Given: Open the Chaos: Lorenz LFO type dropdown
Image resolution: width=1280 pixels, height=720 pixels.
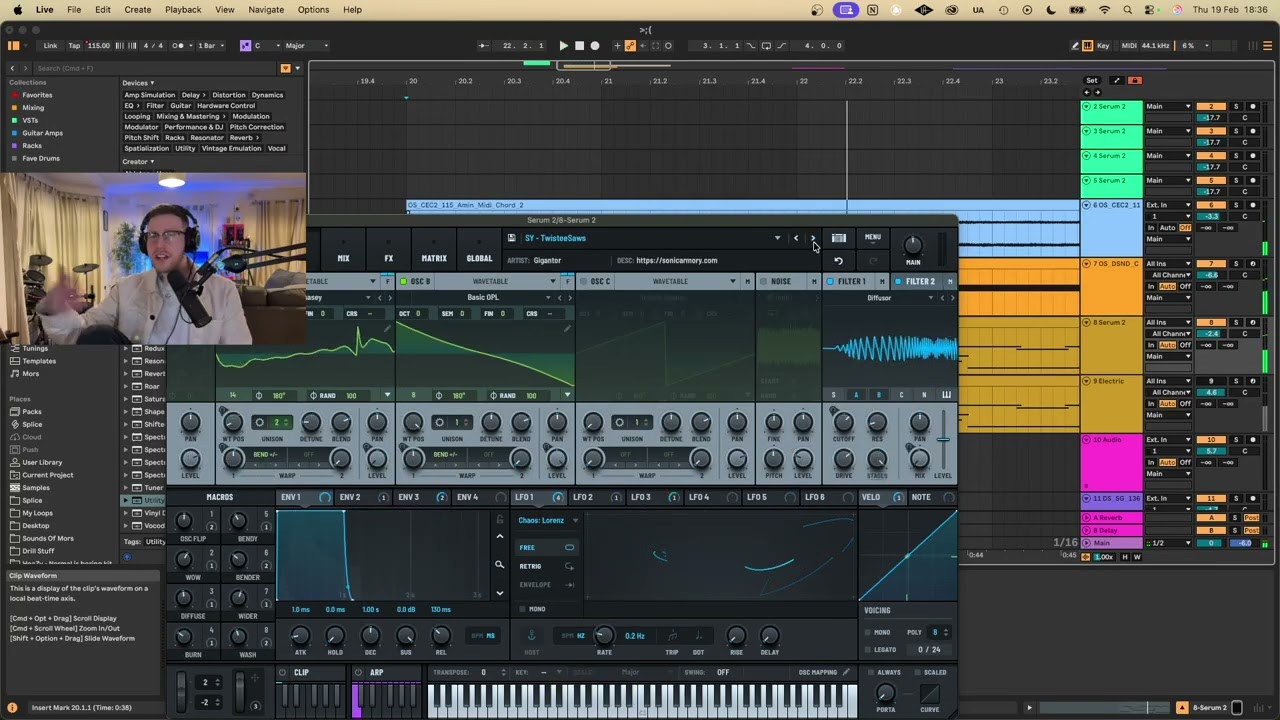Looking at the screenshot, I should [x=575, y=521].
